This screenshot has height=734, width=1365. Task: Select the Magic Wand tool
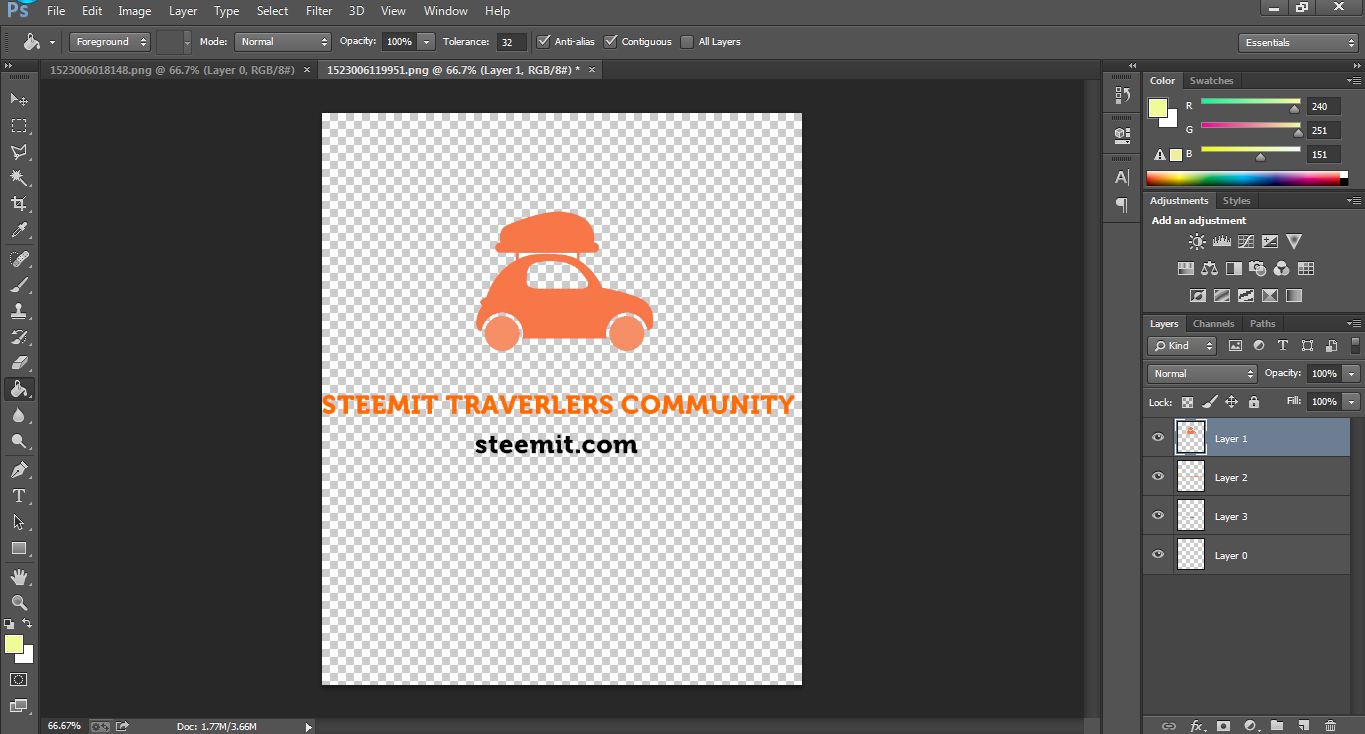click(x=19, y=178)
